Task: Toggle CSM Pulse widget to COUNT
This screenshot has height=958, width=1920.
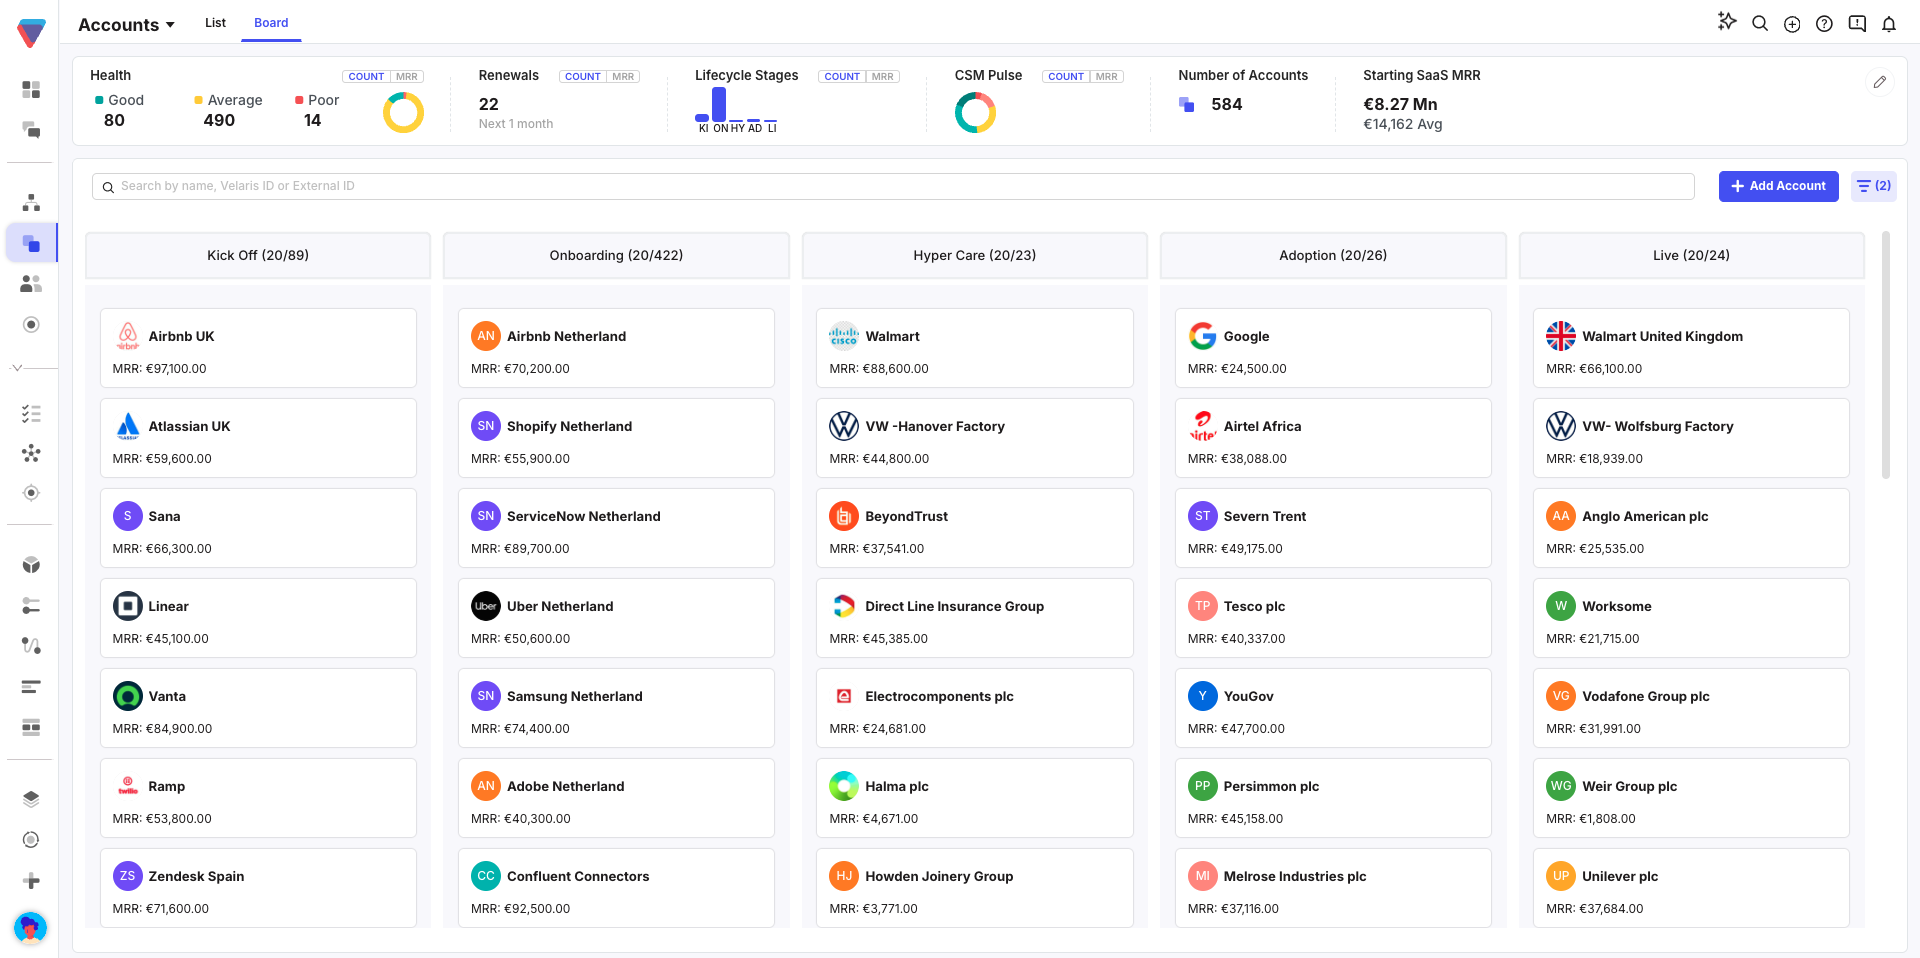Action: click(1066, 77)
